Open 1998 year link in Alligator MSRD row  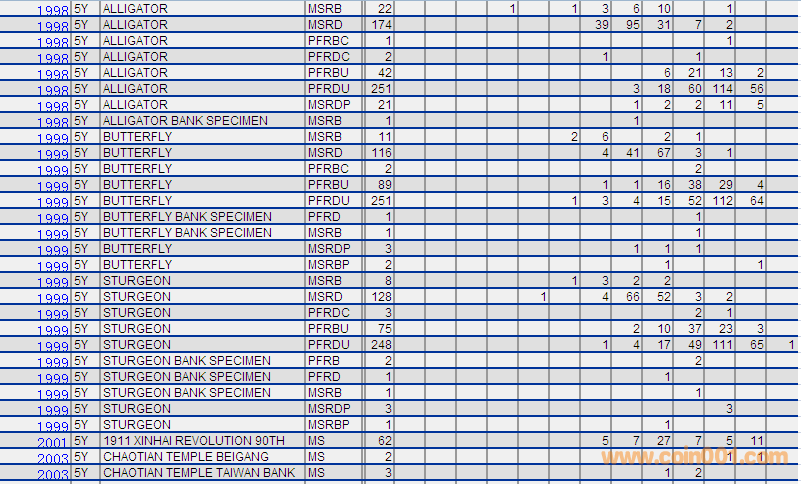click(x=53, y=27)
